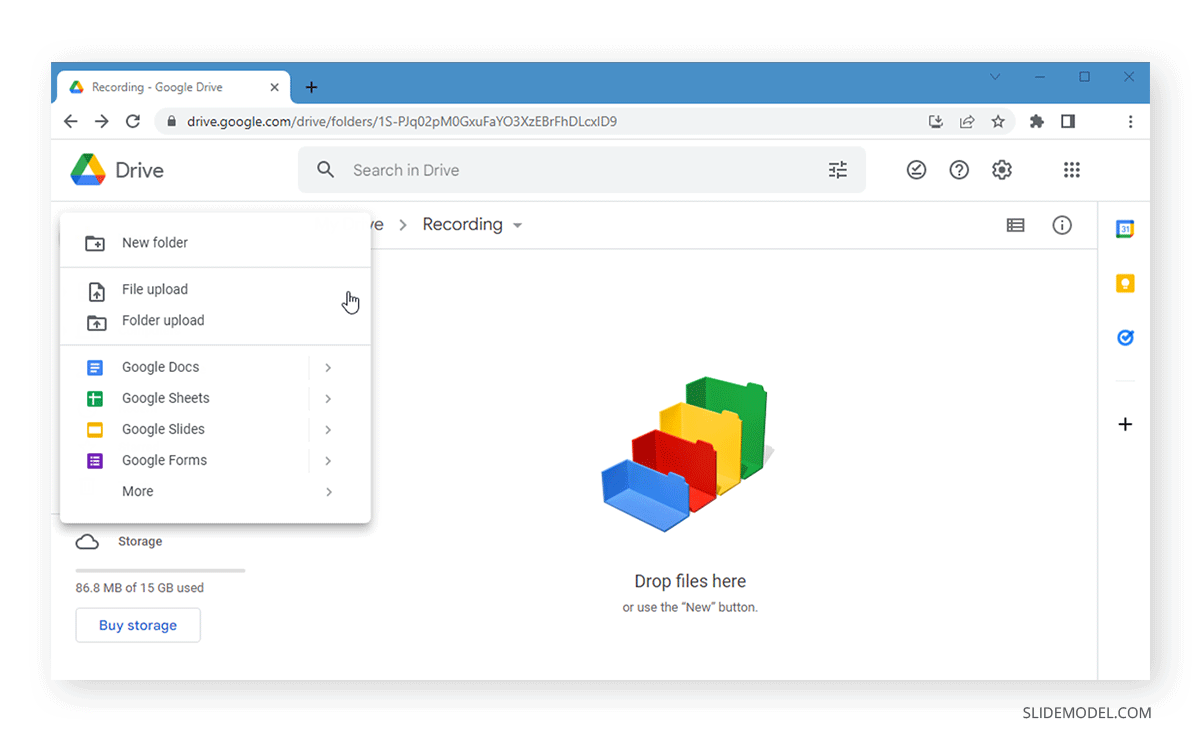Open Google Calendar in the side panel
This screenshot has width=1200, height=743.
coord(1125,228)
